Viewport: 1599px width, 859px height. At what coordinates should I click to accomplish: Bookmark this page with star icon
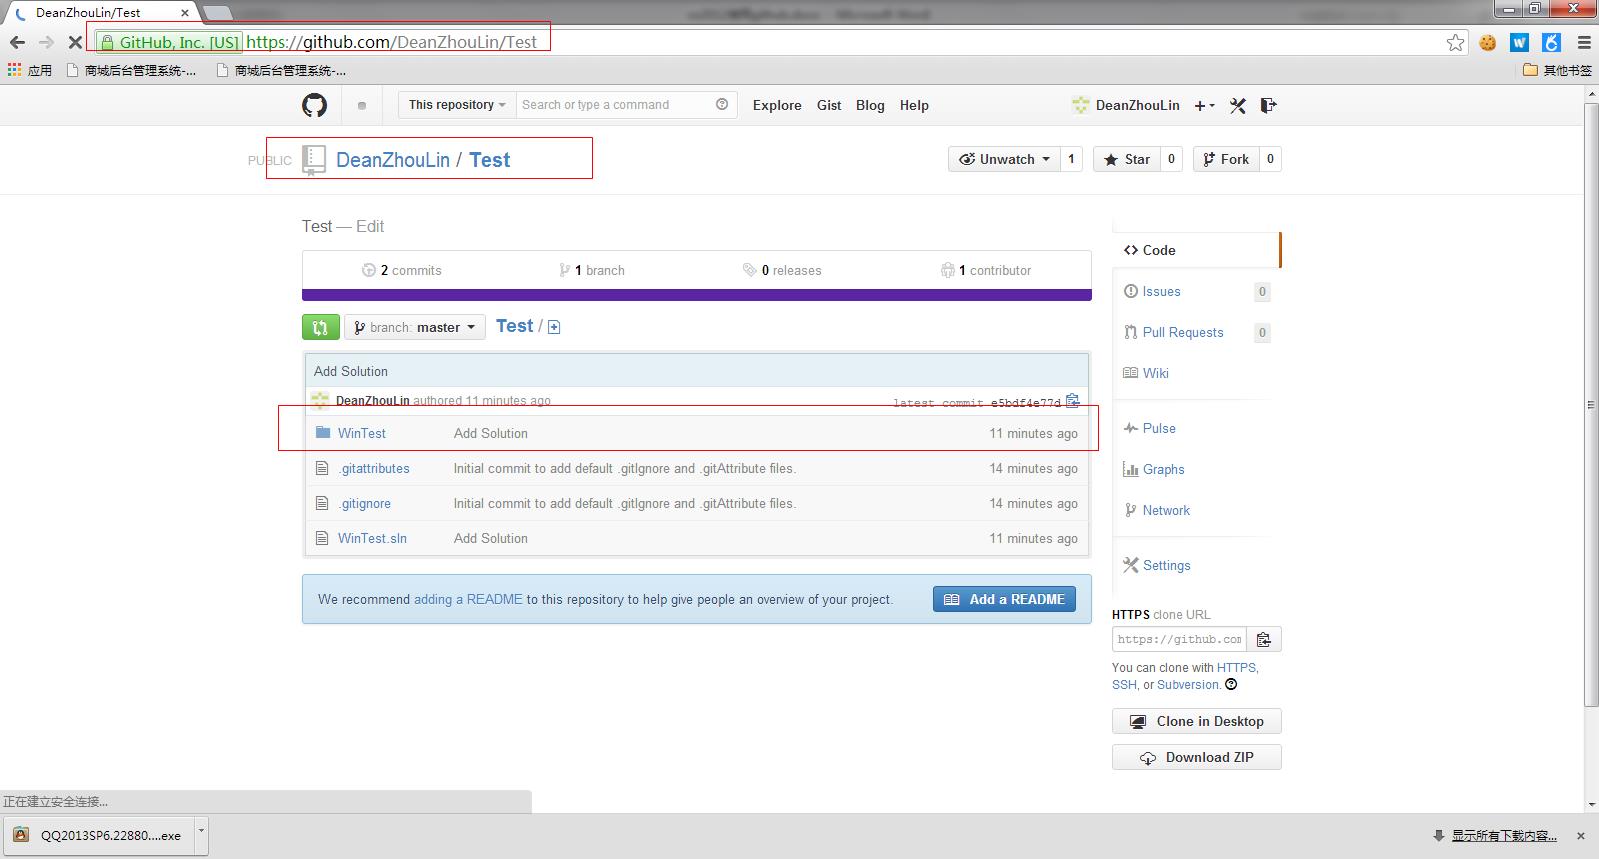[x=1455, y=42]
